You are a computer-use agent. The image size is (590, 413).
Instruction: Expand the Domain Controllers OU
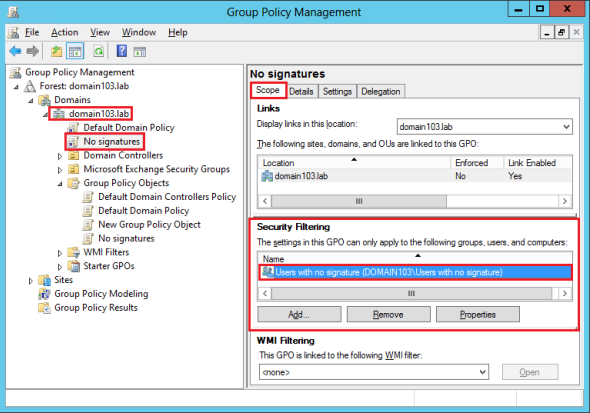(60, 156)
